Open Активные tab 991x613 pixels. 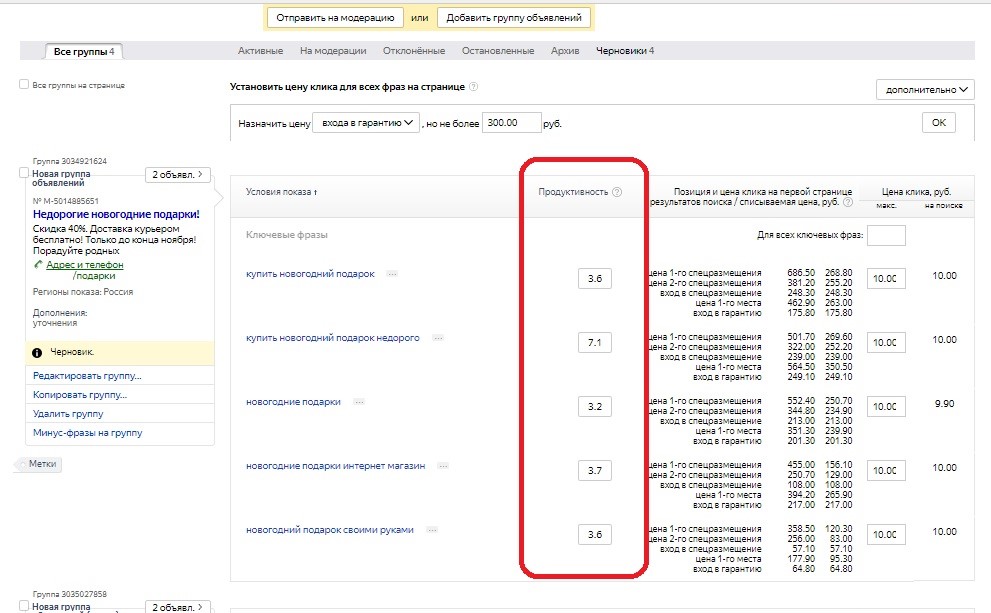pos(260,51)
